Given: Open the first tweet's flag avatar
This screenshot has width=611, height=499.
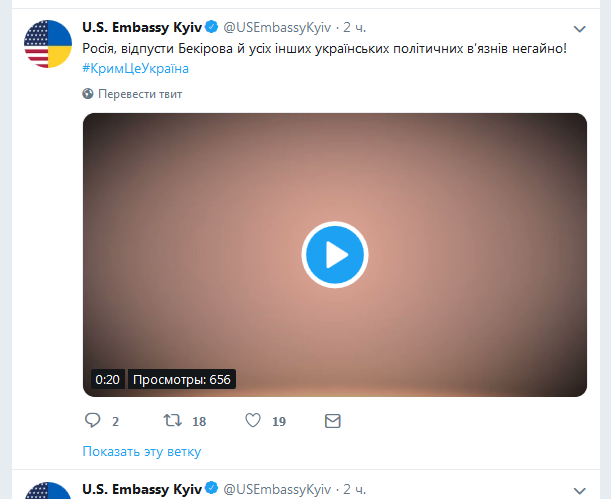Looking at the screenshot, I should pyautogui.click(x=48, y=42).
